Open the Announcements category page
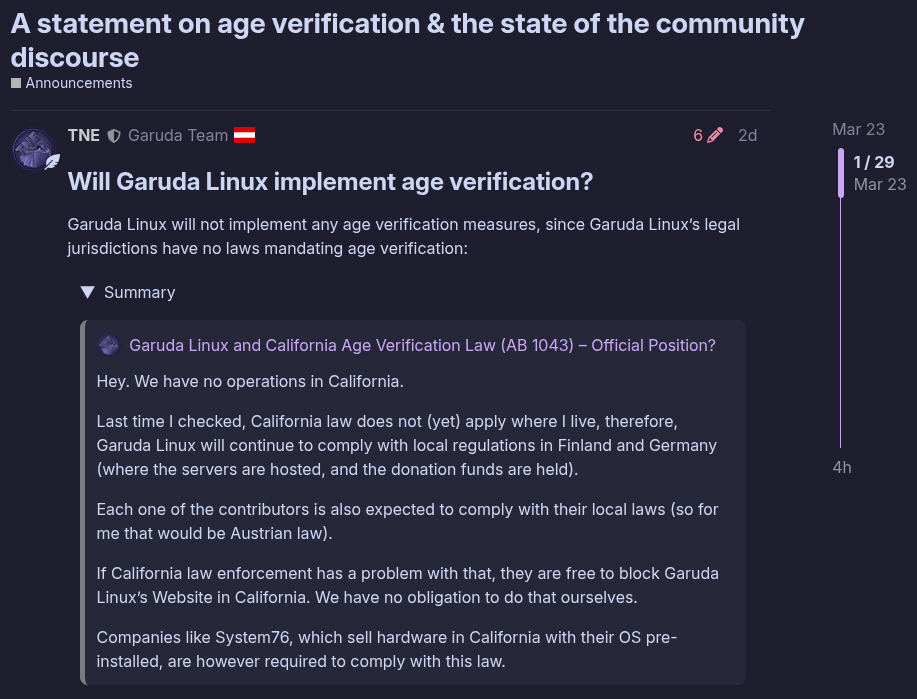This screenshot has width=917, height=699. click(78, 83)
